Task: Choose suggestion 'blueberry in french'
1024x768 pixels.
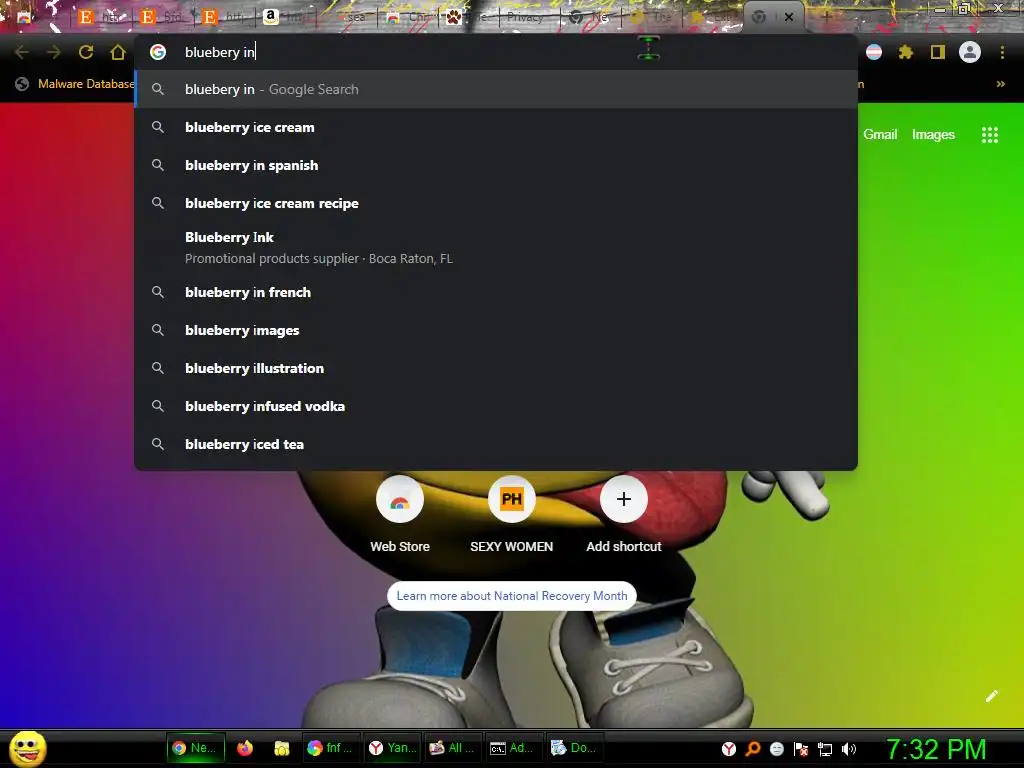Action: tap(496, 292)
